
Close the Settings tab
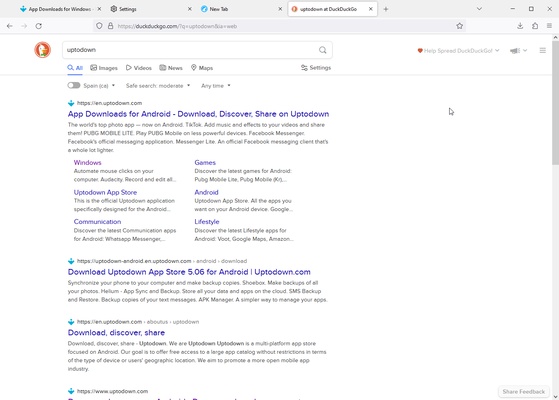click(x=190, y=9)
